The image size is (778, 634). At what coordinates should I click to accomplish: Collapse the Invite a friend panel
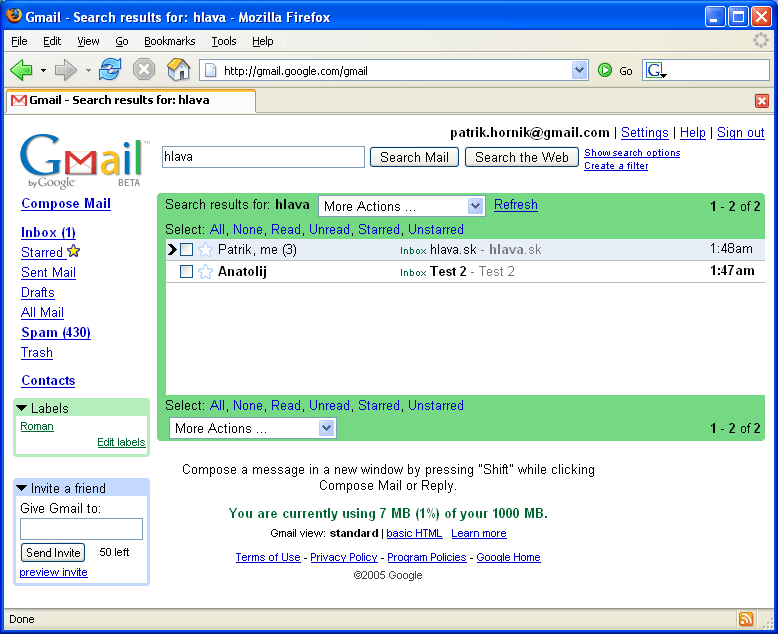22,489
